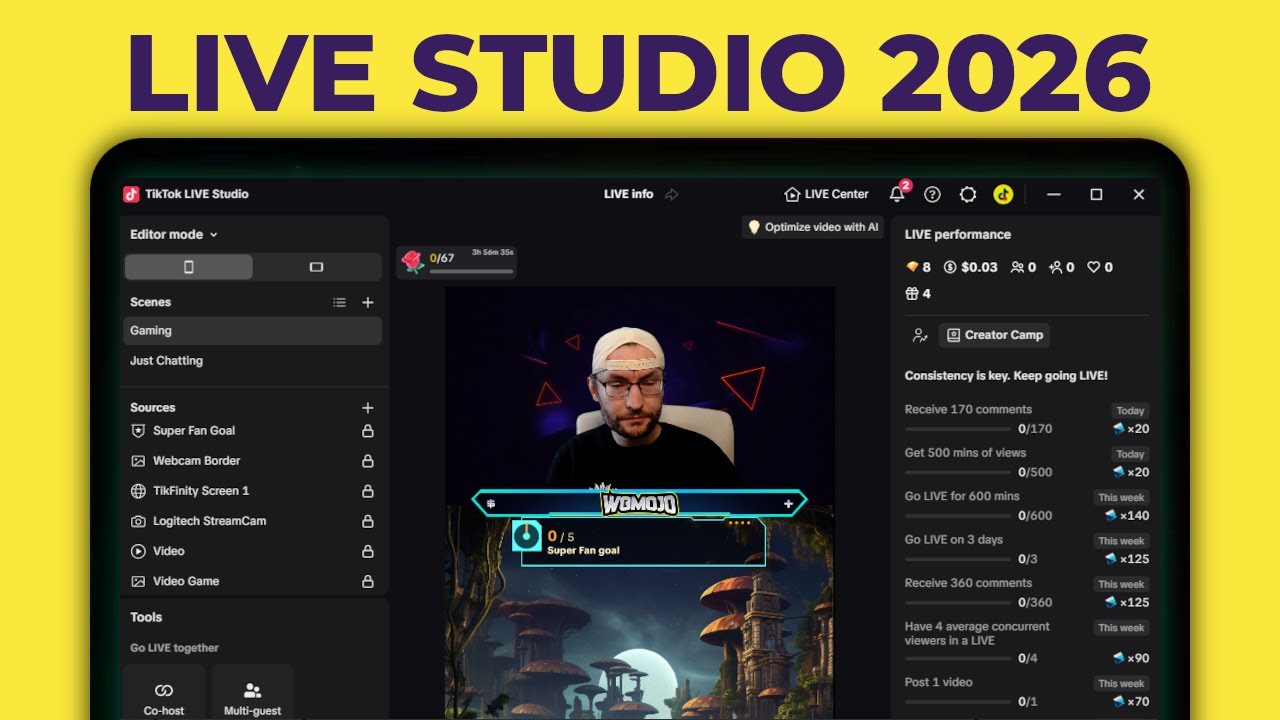1280x720 pixels.
Task: Click 'Post 1 video' task
Action: pos(1027,692)
